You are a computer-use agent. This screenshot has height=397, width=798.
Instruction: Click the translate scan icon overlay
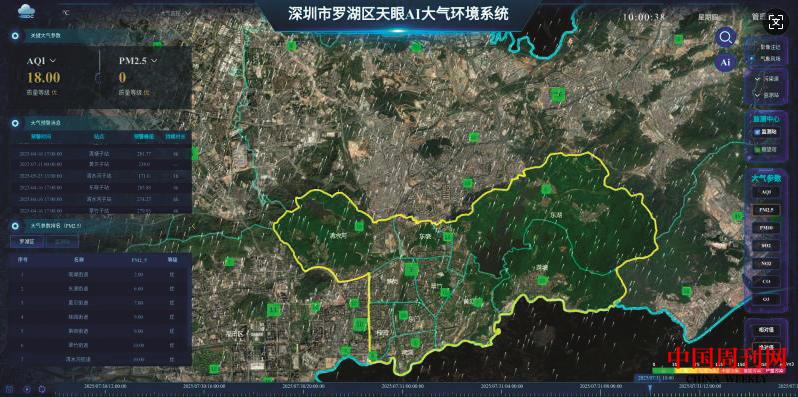point(776,22)
